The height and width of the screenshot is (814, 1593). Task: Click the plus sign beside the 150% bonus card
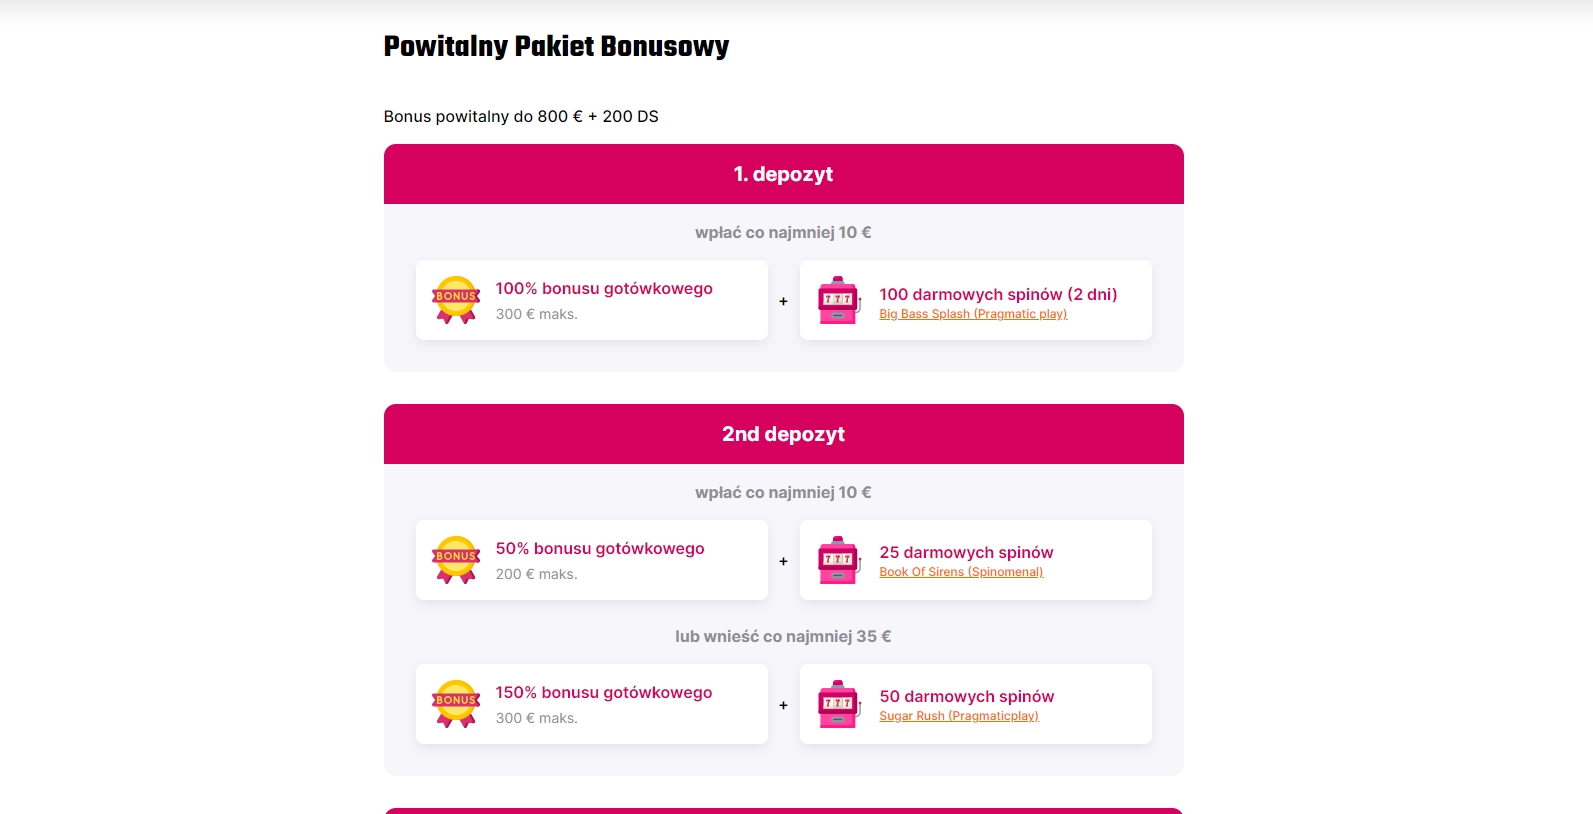pos(784,705)
